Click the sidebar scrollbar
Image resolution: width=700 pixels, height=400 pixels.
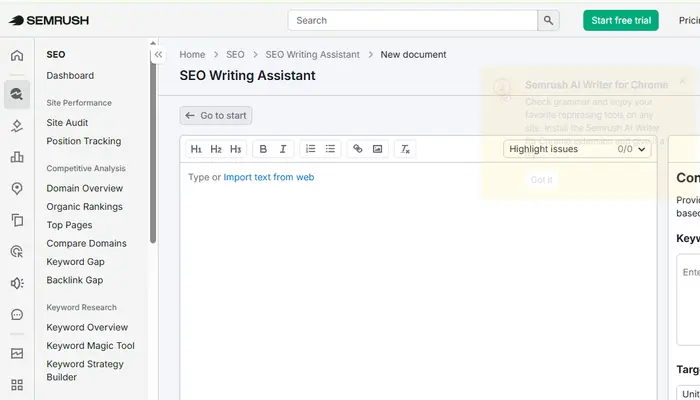(153, 145)
